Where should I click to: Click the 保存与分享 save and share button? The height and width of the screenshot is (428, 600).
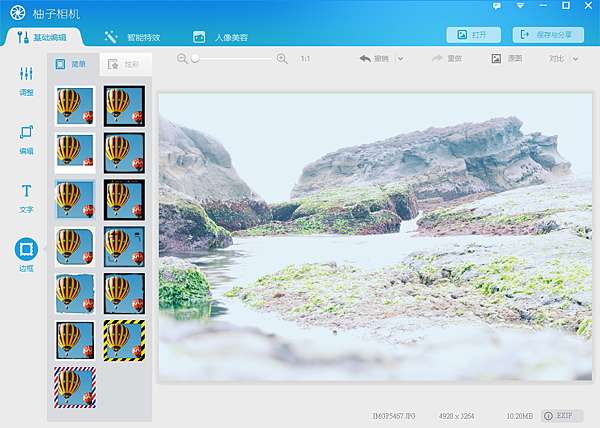point(548,35)
